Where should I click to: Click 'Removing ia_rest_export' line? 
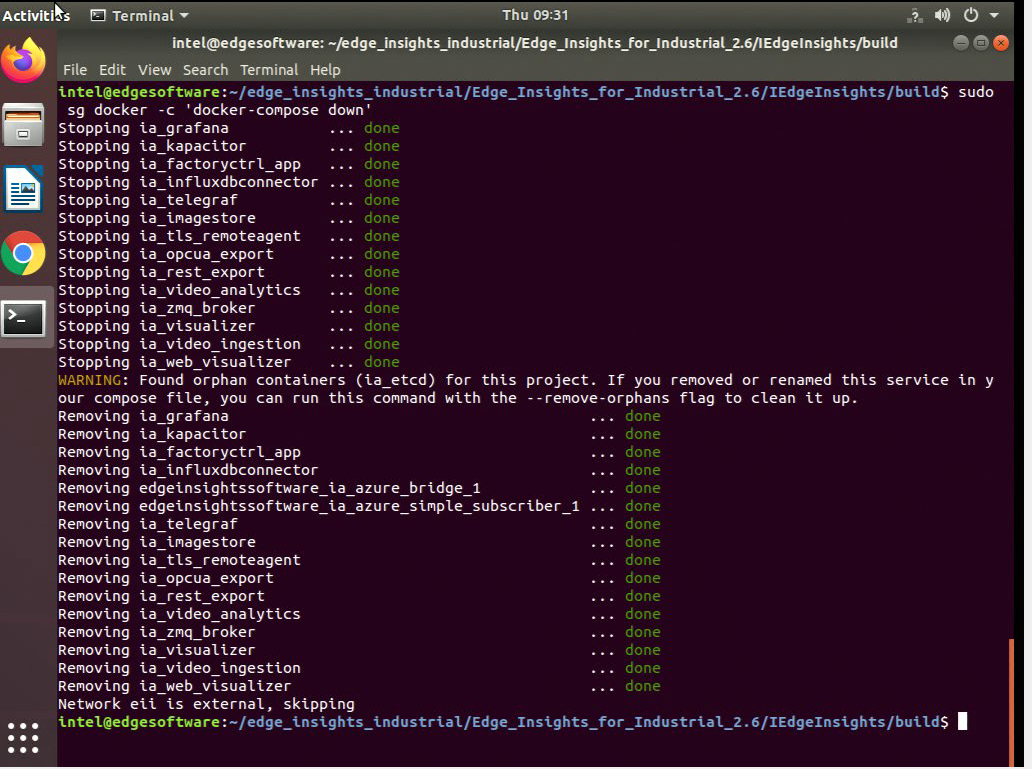coord(359,596)
